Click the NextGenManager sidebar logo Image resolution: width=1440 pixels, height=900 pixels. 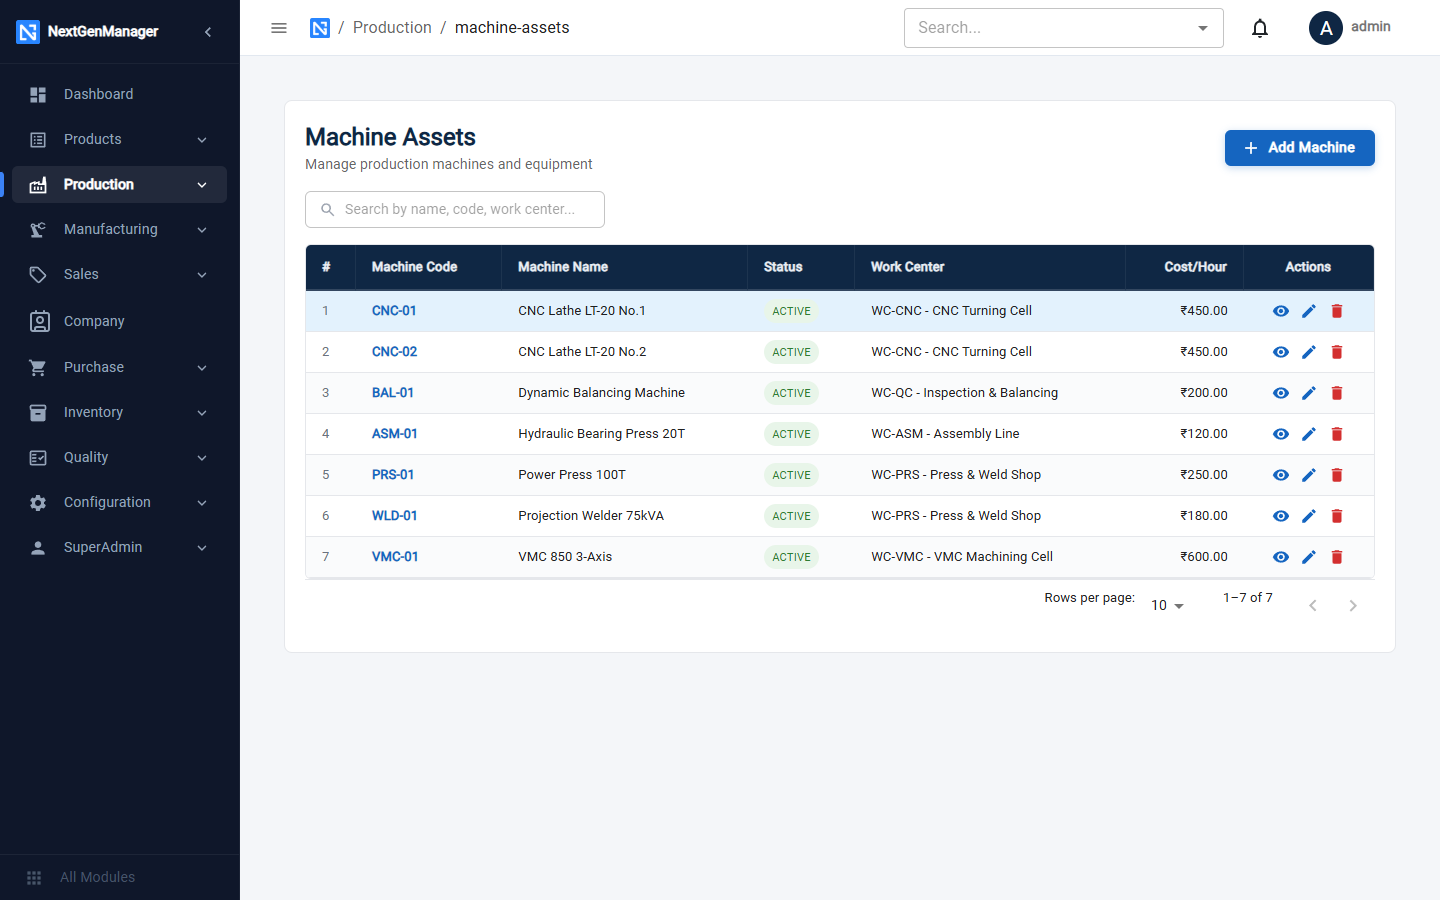(28, 32)
